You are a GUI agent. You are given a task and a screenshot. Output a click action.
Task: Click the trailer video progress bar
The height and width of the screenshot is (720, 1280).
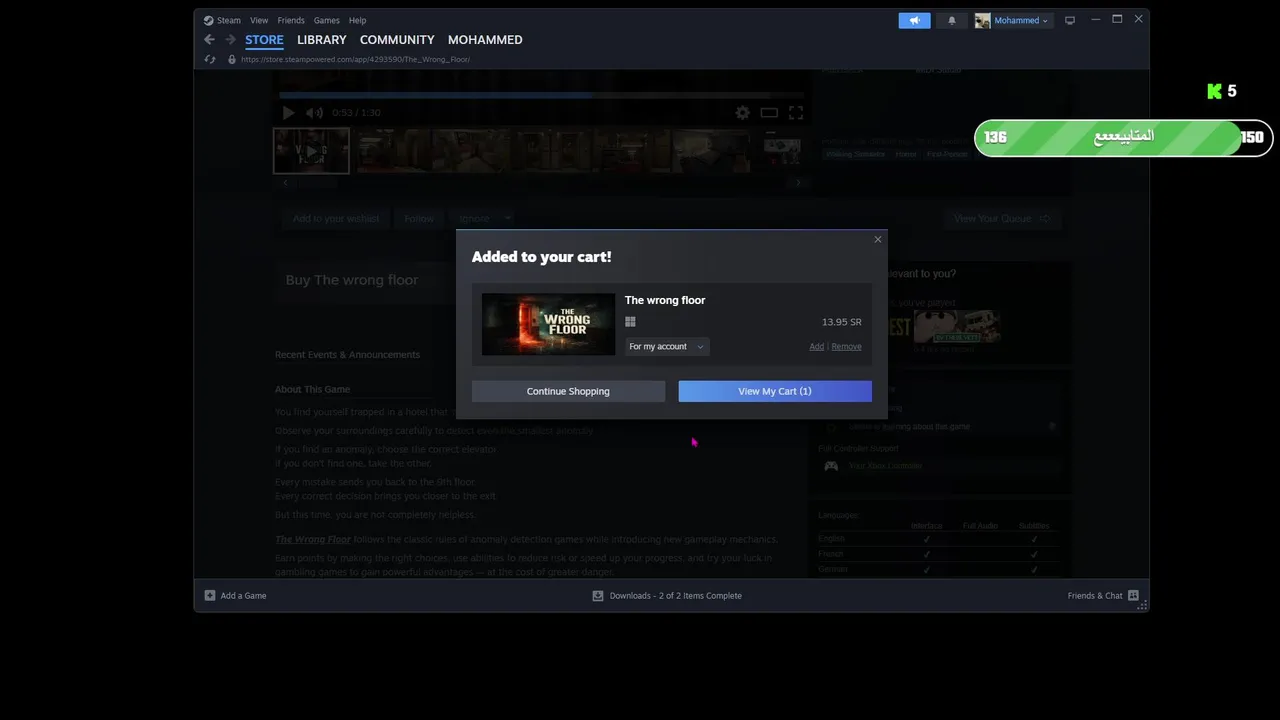(x=541, y=96)
